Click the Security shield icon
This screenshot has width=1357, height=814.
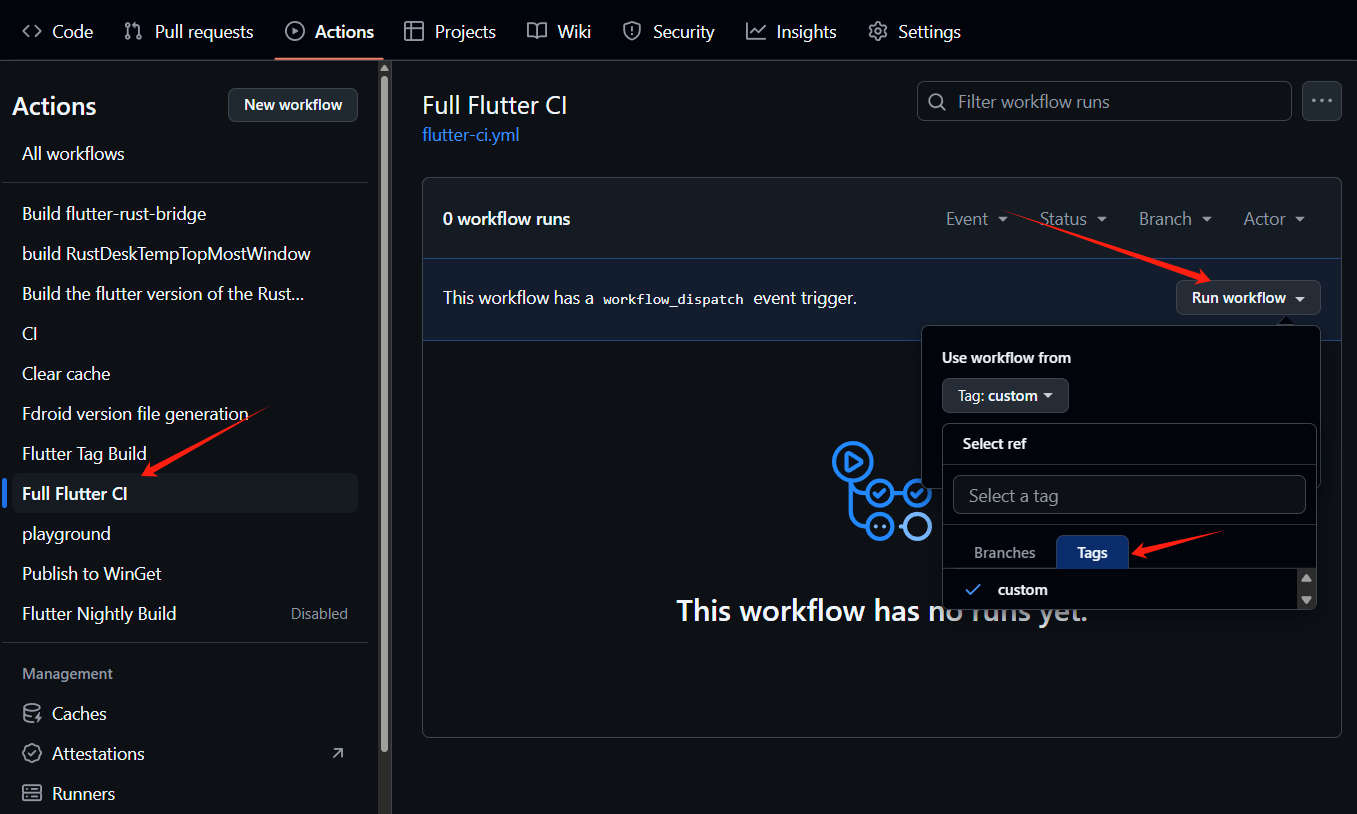tap(632, 32)
